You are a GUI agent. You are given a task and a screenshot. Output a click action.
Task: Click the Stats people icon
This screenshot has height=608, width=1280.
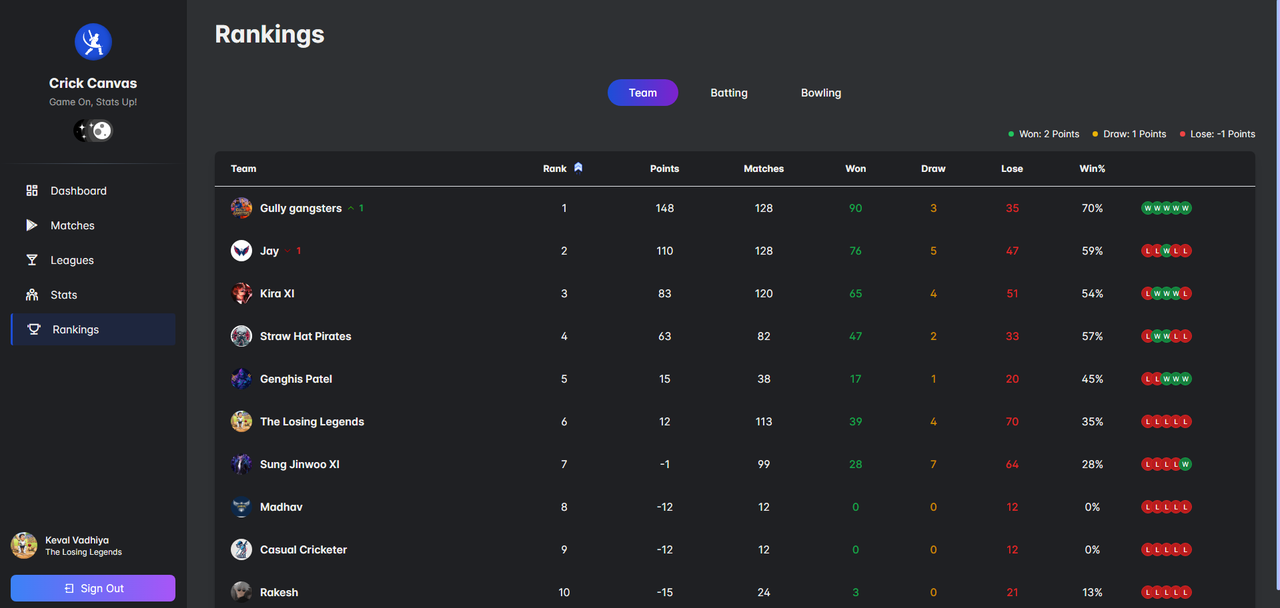(32, 295)
